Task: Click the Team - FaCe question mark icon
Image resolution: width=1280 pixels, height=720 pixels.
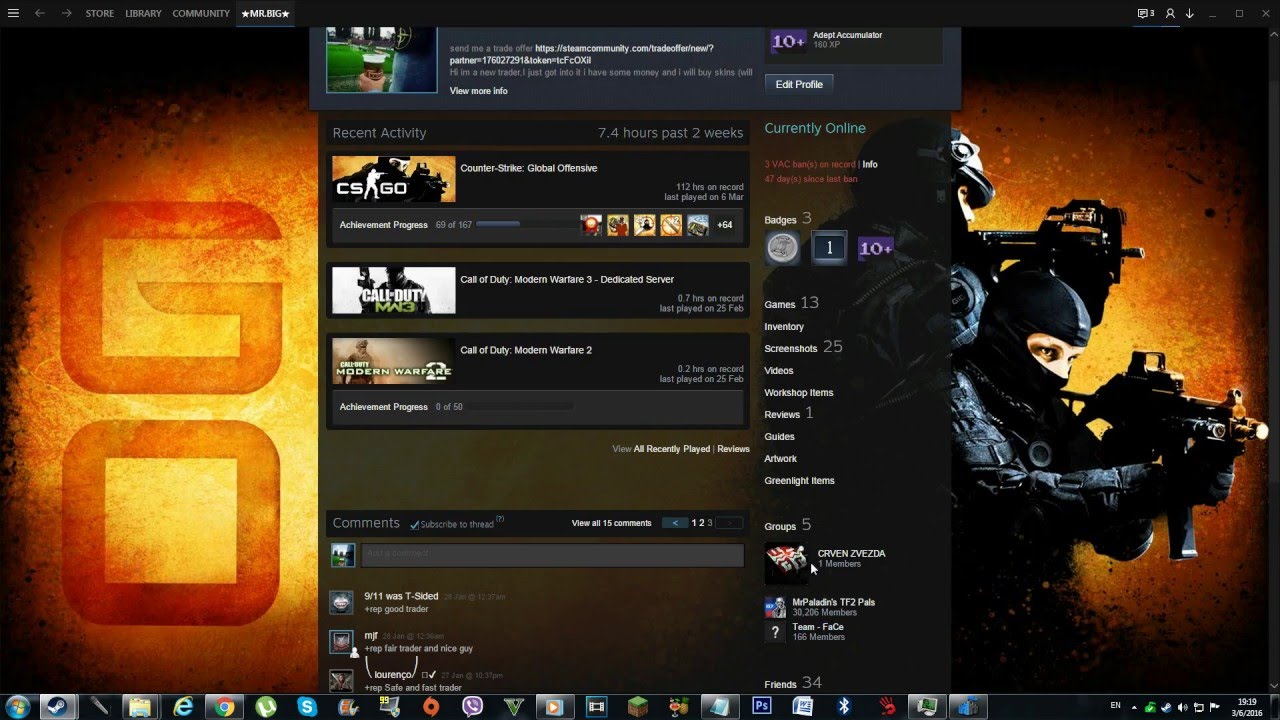Action: [775, 632]
